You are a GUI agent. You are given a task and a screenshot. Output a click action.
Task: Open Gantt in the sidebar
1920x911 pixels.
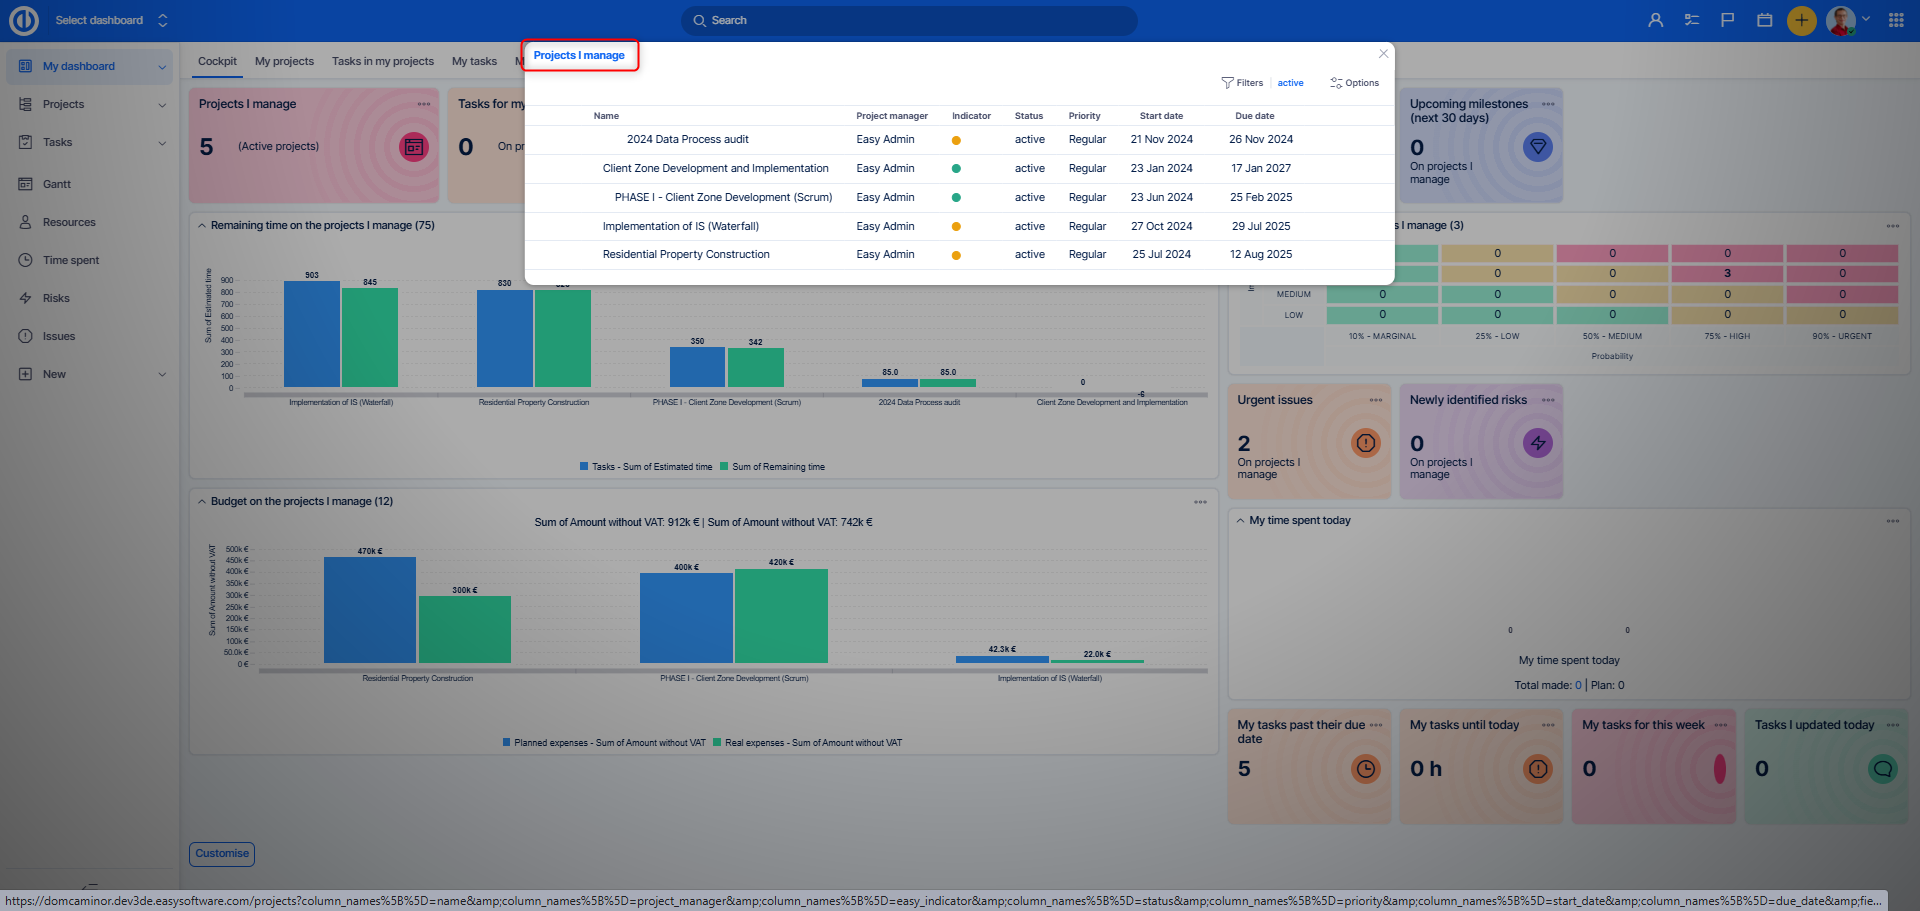57,184
